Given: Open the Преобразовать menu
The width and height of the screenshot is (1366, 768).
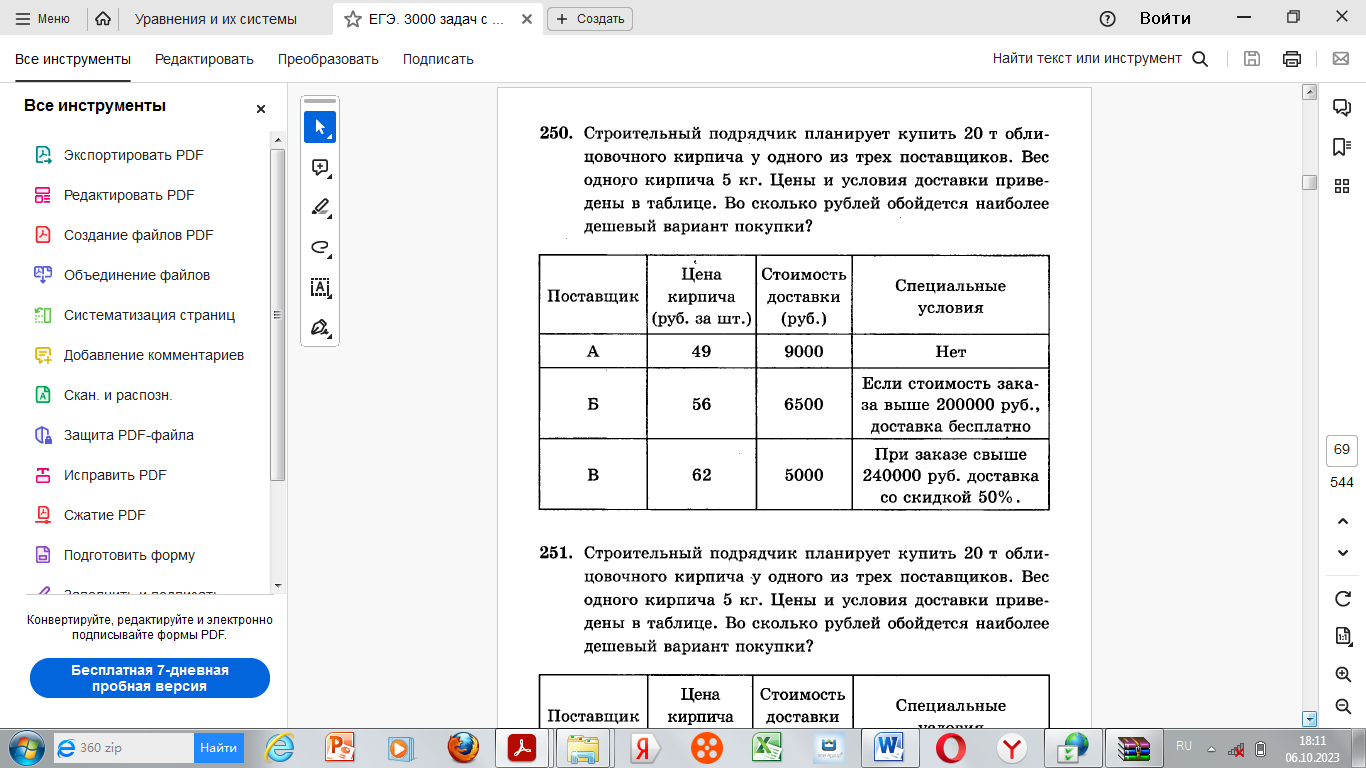Looking at the screenshot, I should coord(328,59).
